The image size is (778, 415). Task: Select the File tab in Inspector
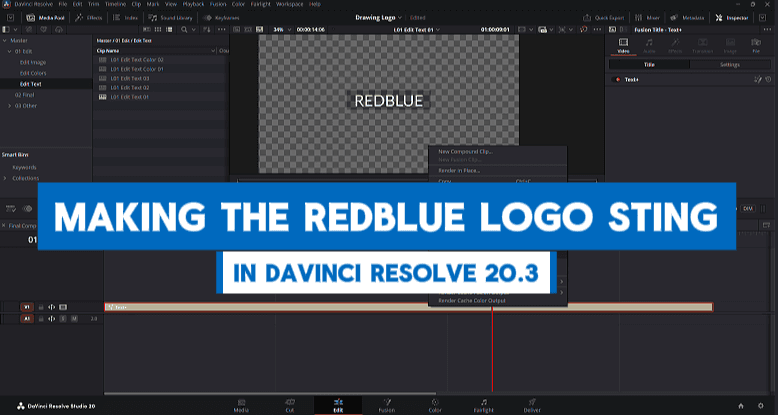[x=756, y=45]
